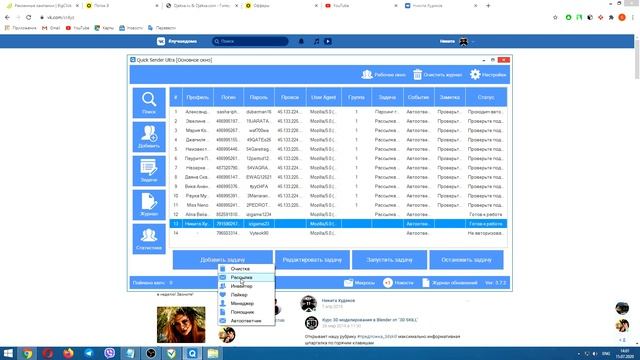Sort table by Пароль column header
This screenshot has height=360, width=640.
click(259, 97)
